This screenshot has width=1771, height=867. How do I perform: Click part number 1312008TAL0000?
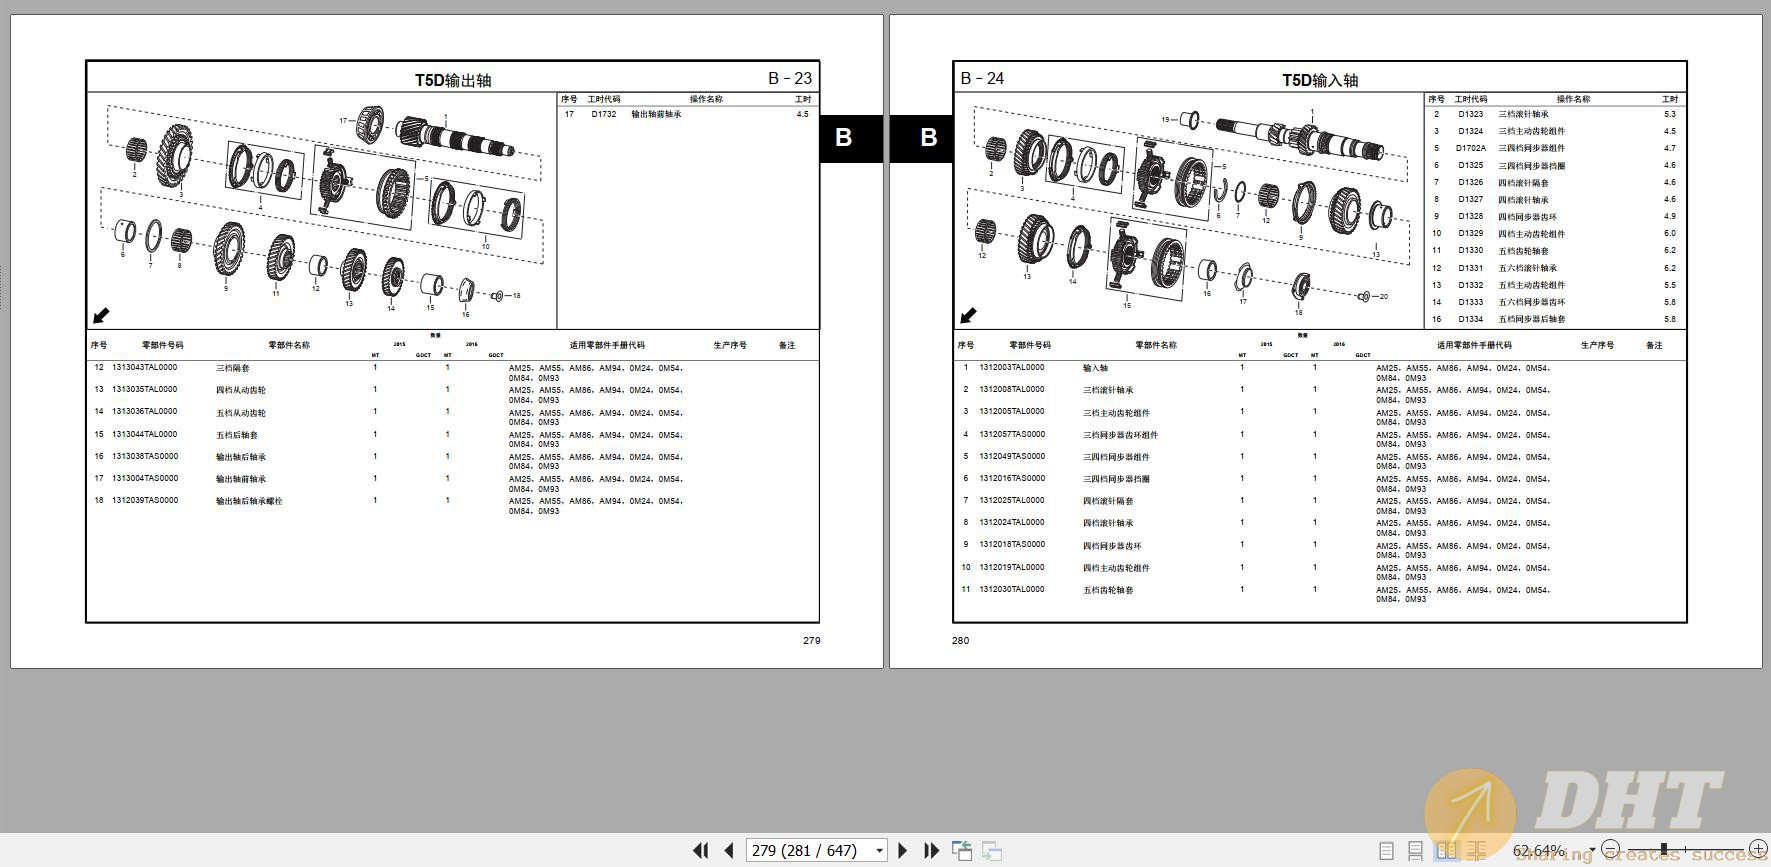pyautogui.click(x=1012, y=390)
